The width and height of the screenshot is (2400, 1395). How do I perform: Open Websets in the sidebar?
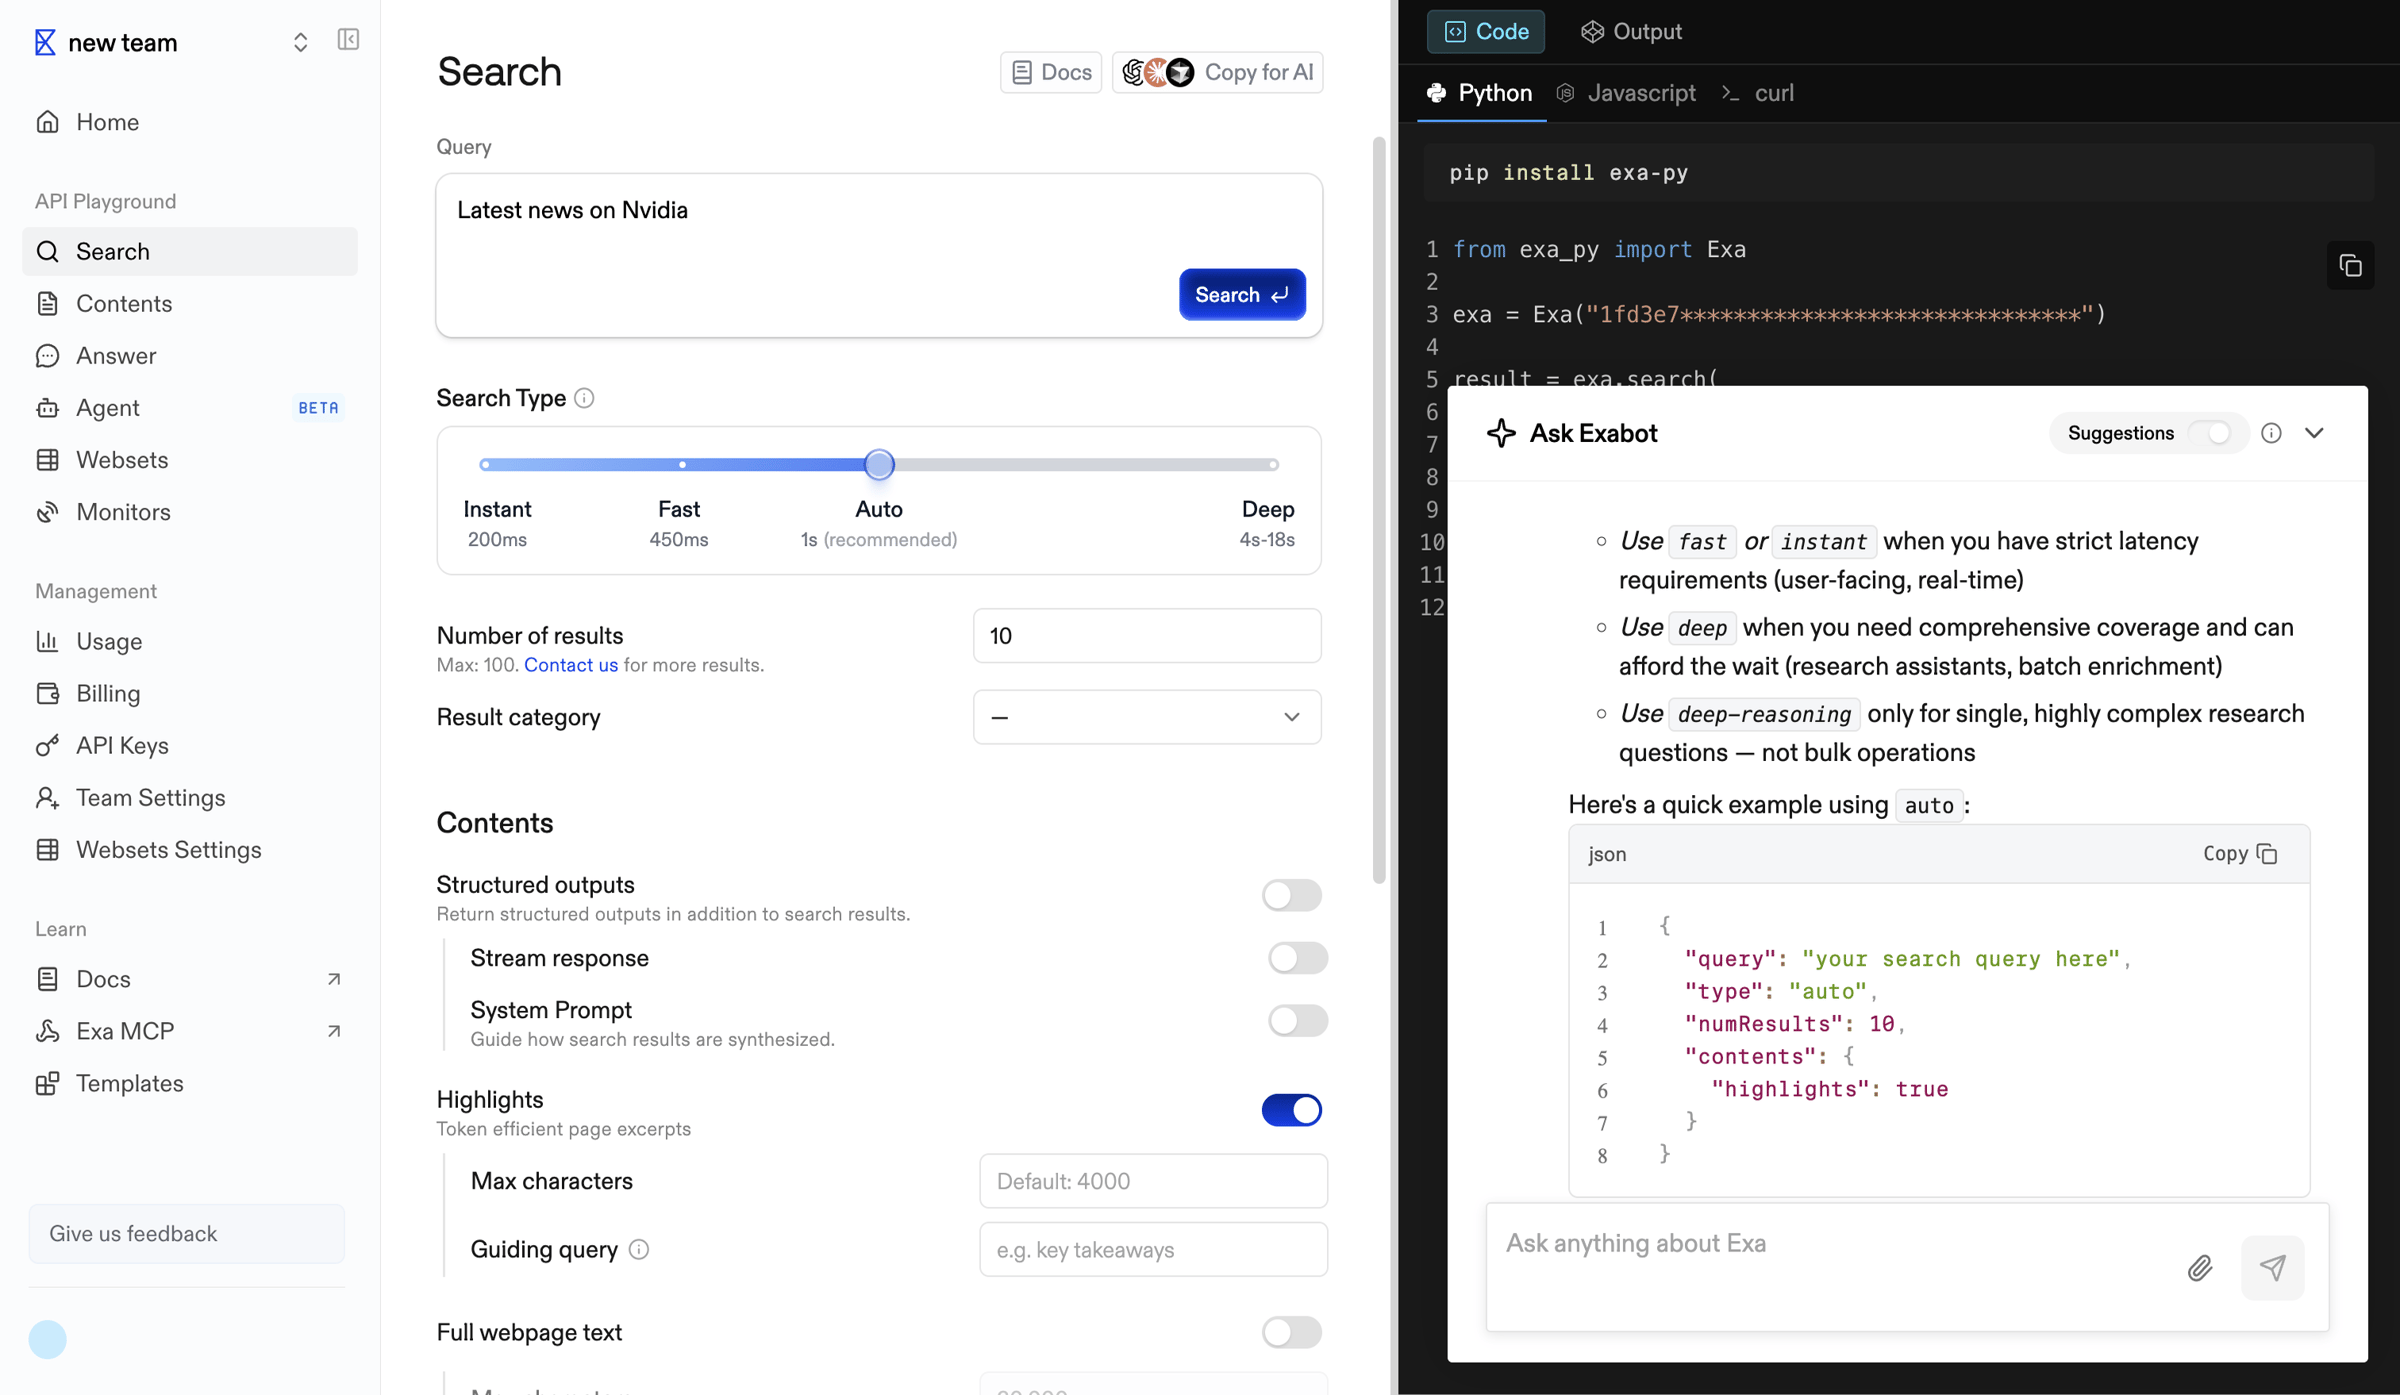[x=189, y=460]
